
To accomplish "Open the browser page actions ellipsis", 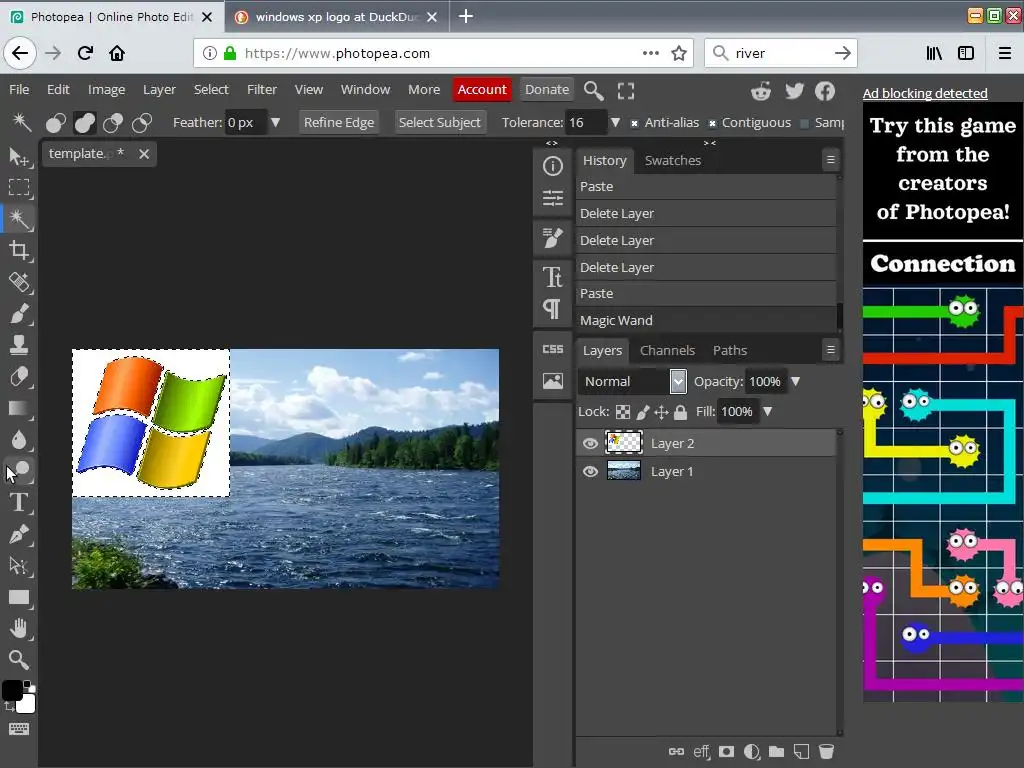I will [x=650, y=53].
